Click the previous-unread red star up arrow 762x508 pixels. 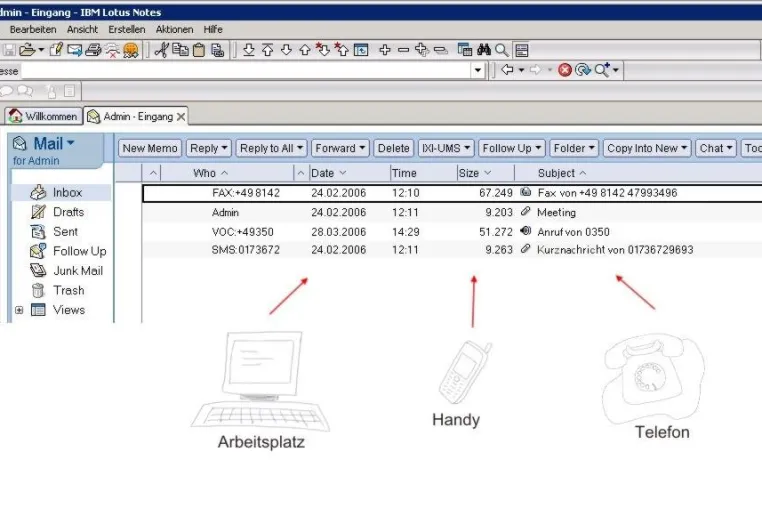coord(342,49)
